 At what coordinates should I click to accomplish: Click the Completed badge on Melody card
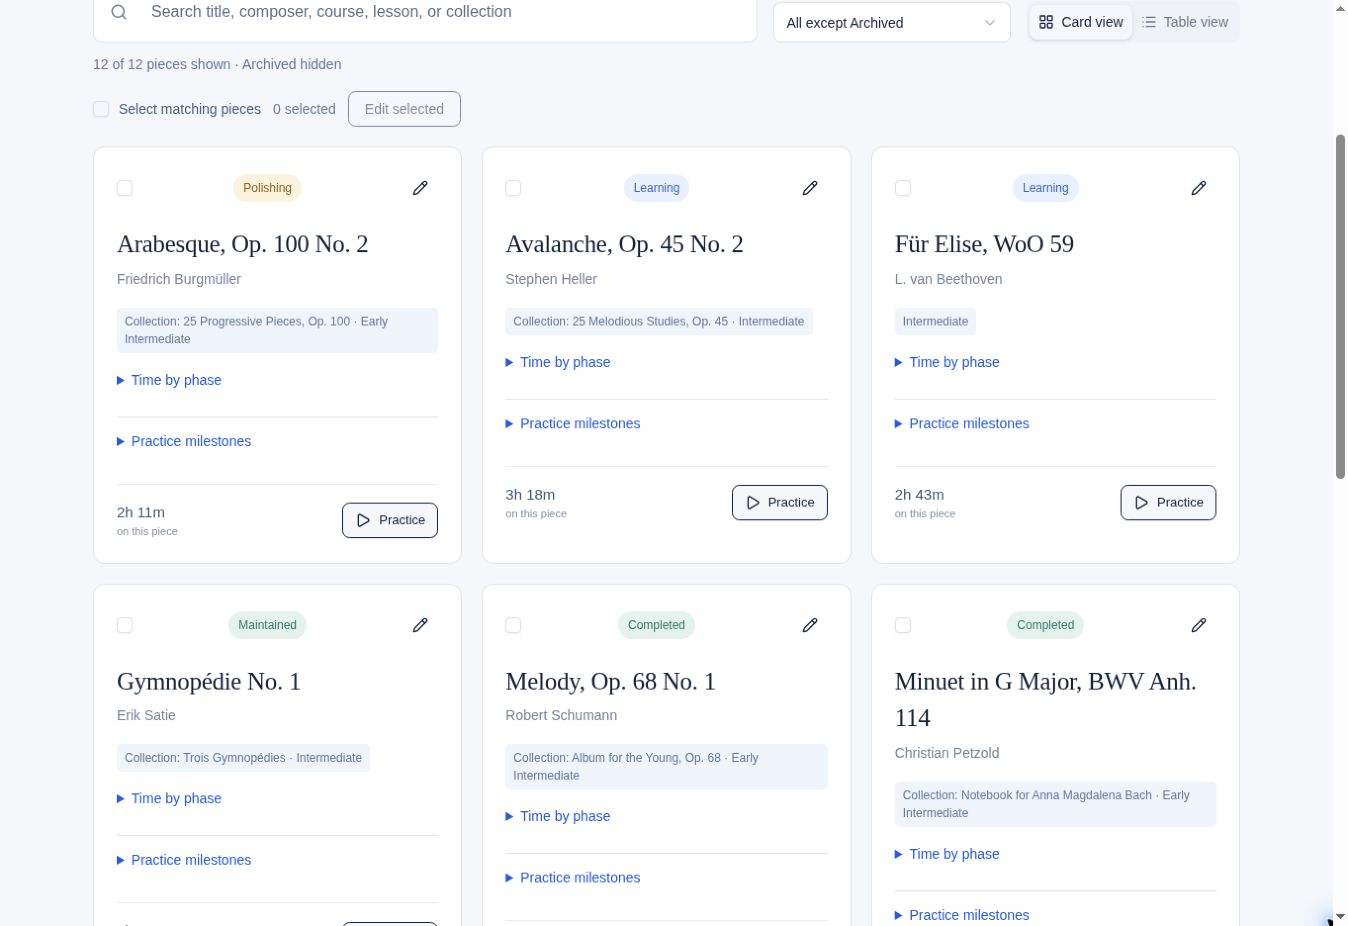pyautogui.click(x=656, y=625)
